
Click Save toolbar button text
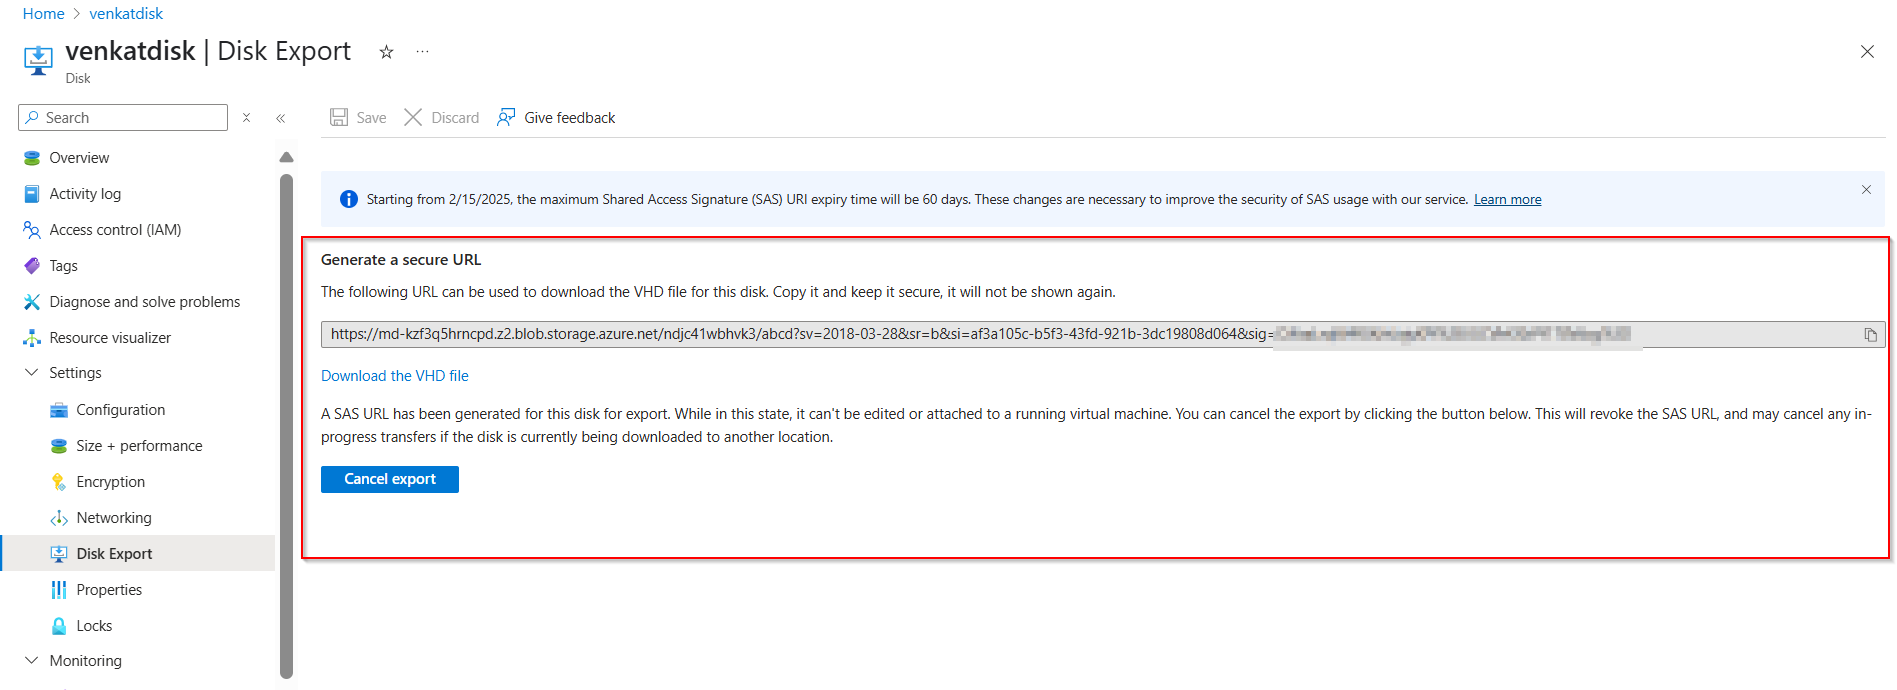(x=371, y=118)
